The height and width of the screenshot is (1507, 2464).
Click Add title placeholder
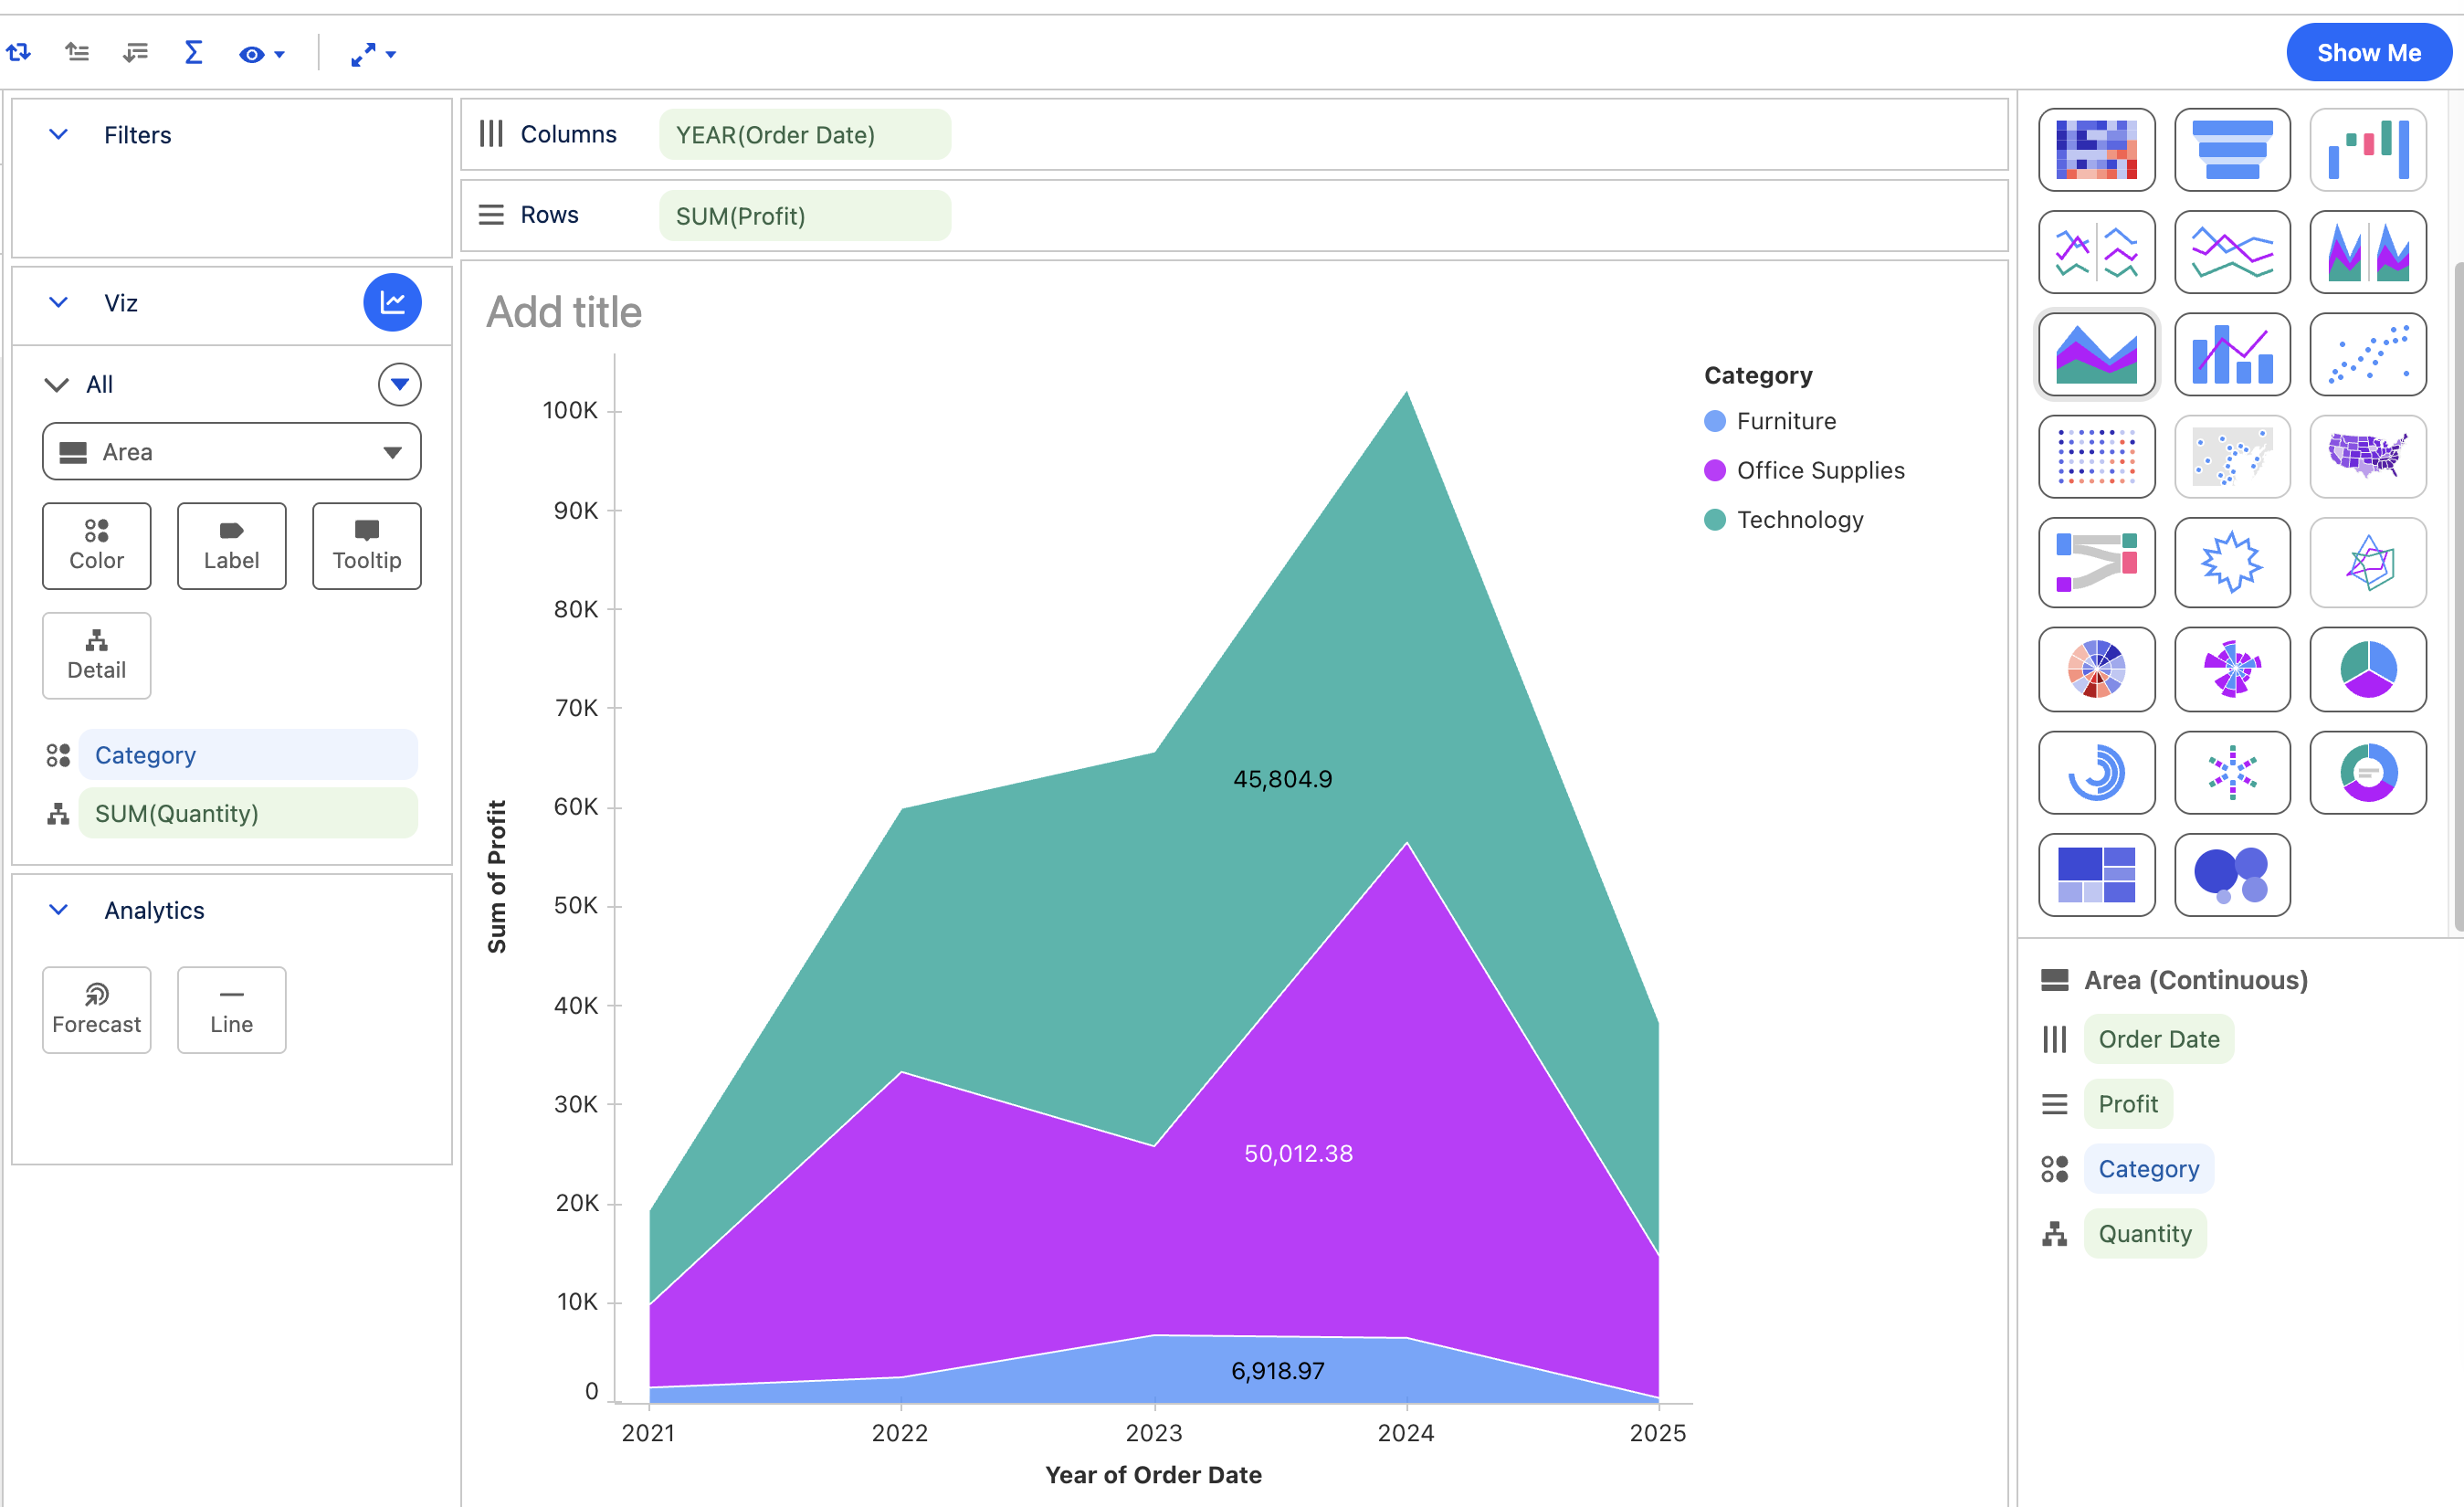coord(564,312)
